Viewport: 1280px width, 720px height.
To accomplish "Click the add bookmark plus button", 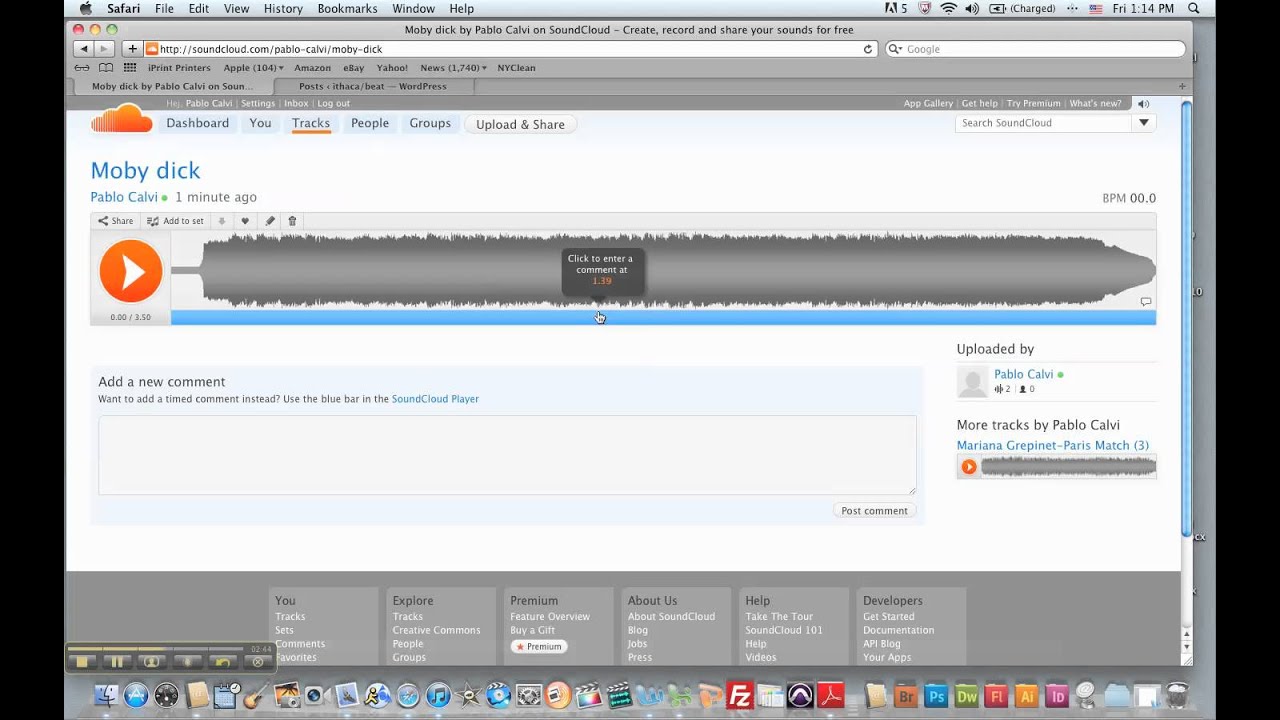I will click(132, 49).
